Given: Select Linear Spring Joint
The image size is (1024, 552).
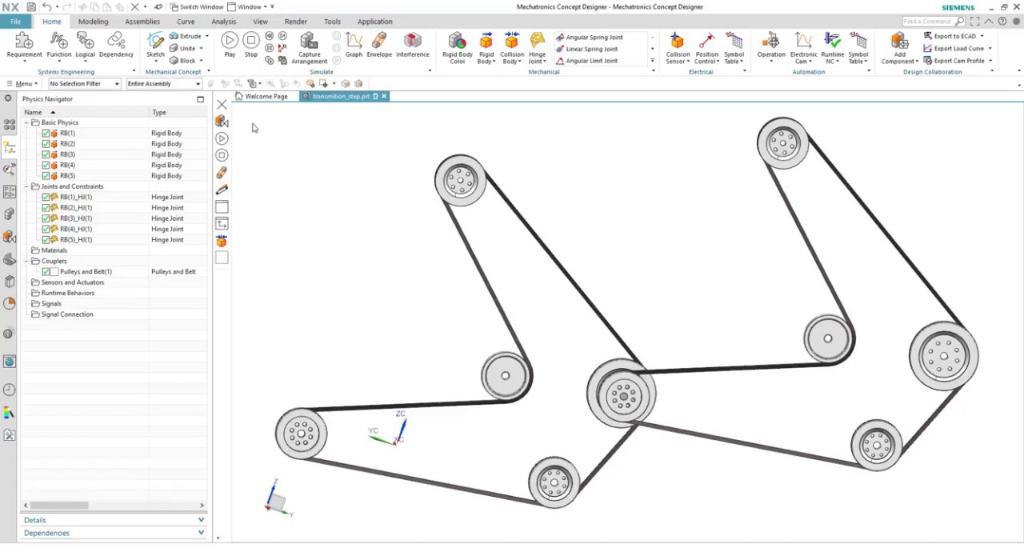Looking at the screenshot, I should click(586, 49).
